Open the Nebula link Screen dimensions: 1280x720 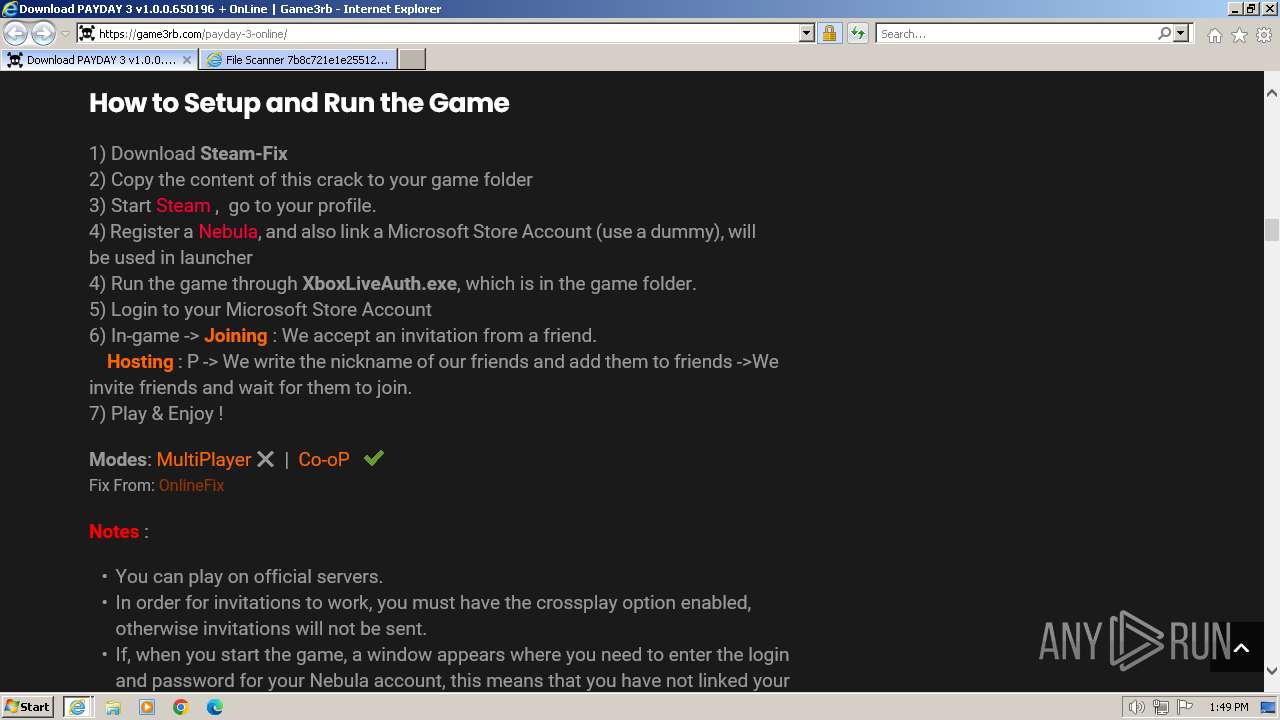pyautogui.click(x=228, y=231)
